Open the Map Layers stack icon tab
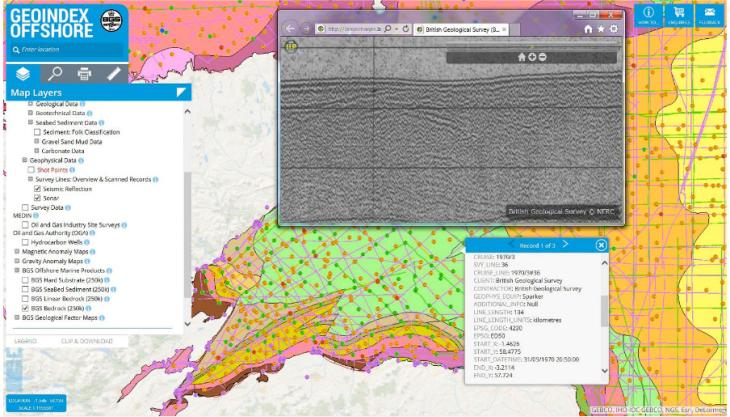This screenshot has height=417, width=730. (x=23, y=74)
